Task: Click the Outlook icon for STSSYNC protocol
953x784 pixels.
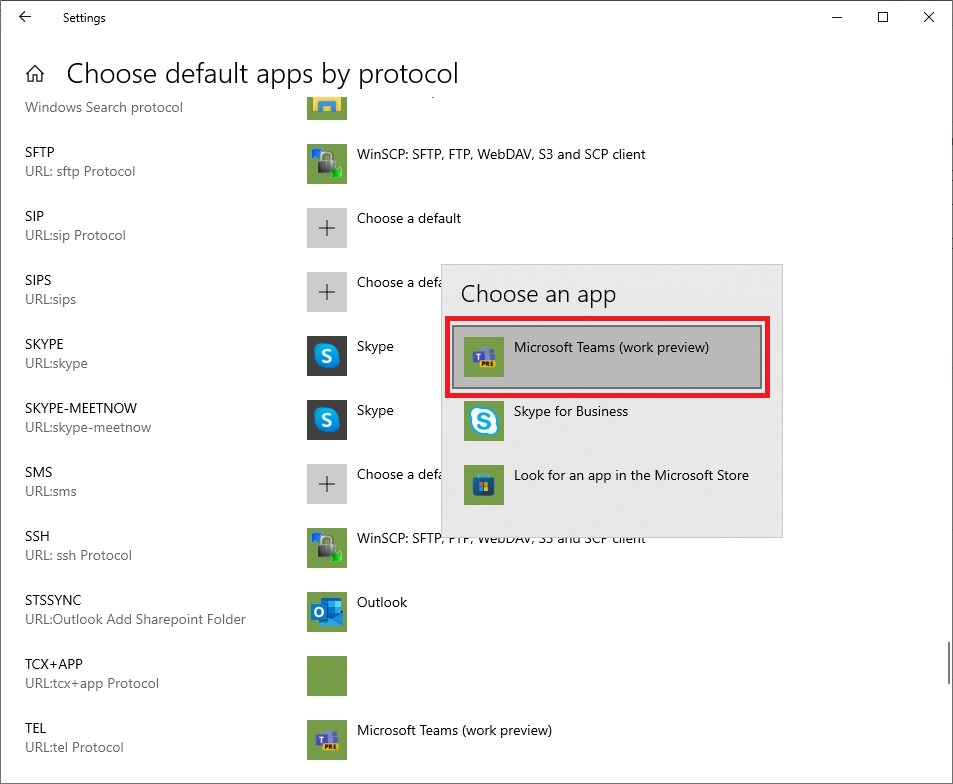Action: 326,612
